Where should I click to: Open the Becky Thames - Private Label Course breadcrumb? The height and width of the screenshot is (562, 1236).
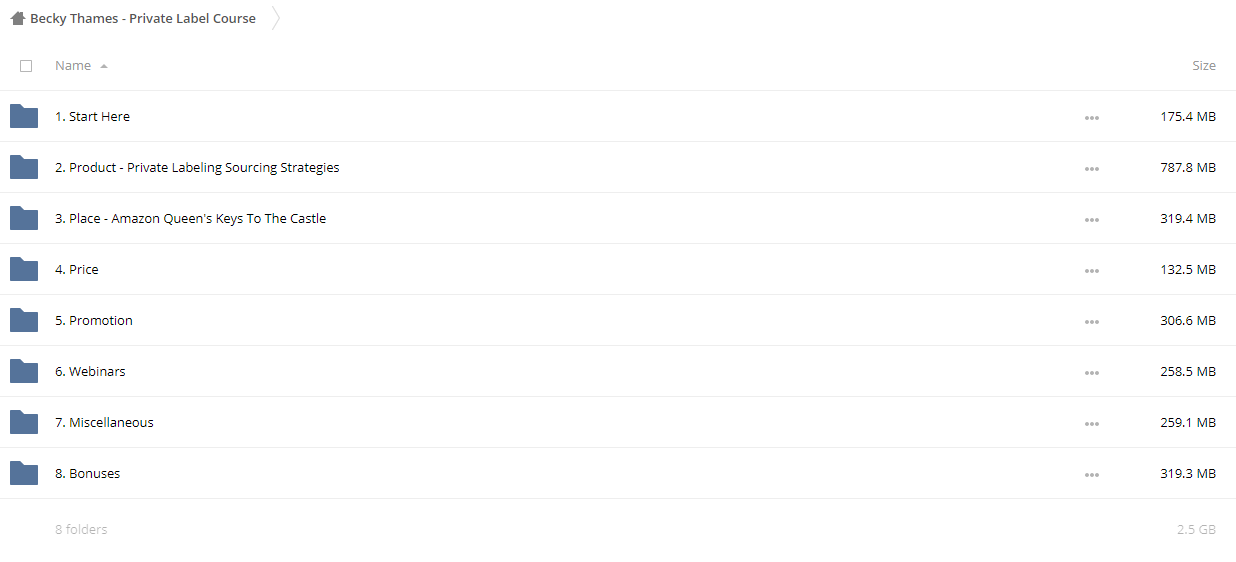(x=143, y=18)
